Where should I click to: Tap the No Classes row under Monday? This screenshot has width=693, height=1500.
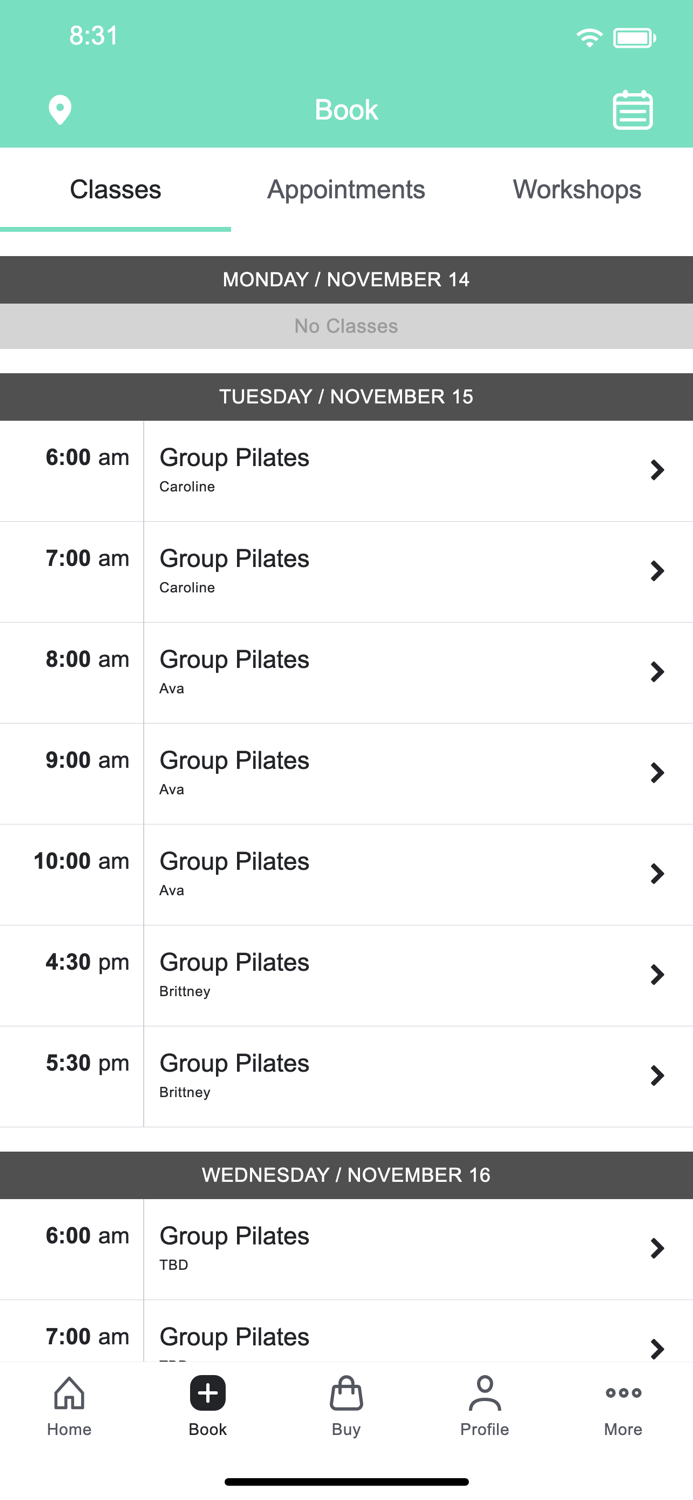click(346, 326)
